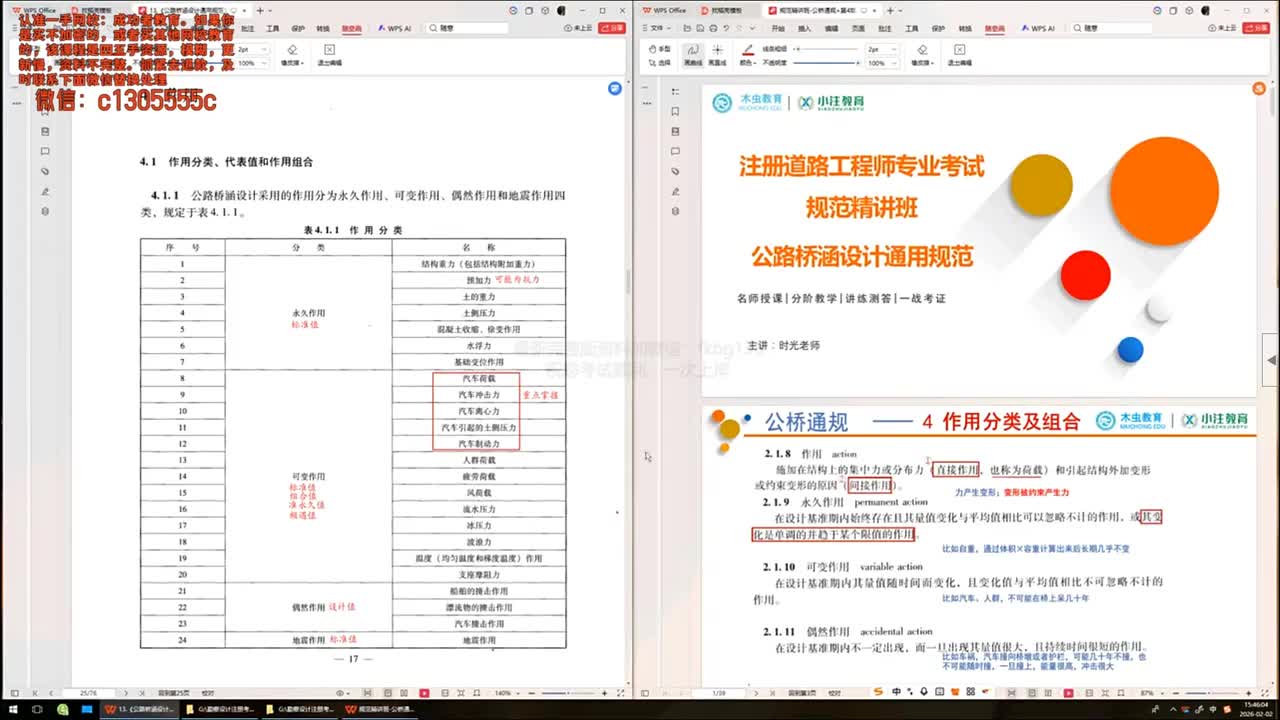Screen dimensions: 1280x720
Task: Open the 保护 tab in right window
Action: click(938, 29)
